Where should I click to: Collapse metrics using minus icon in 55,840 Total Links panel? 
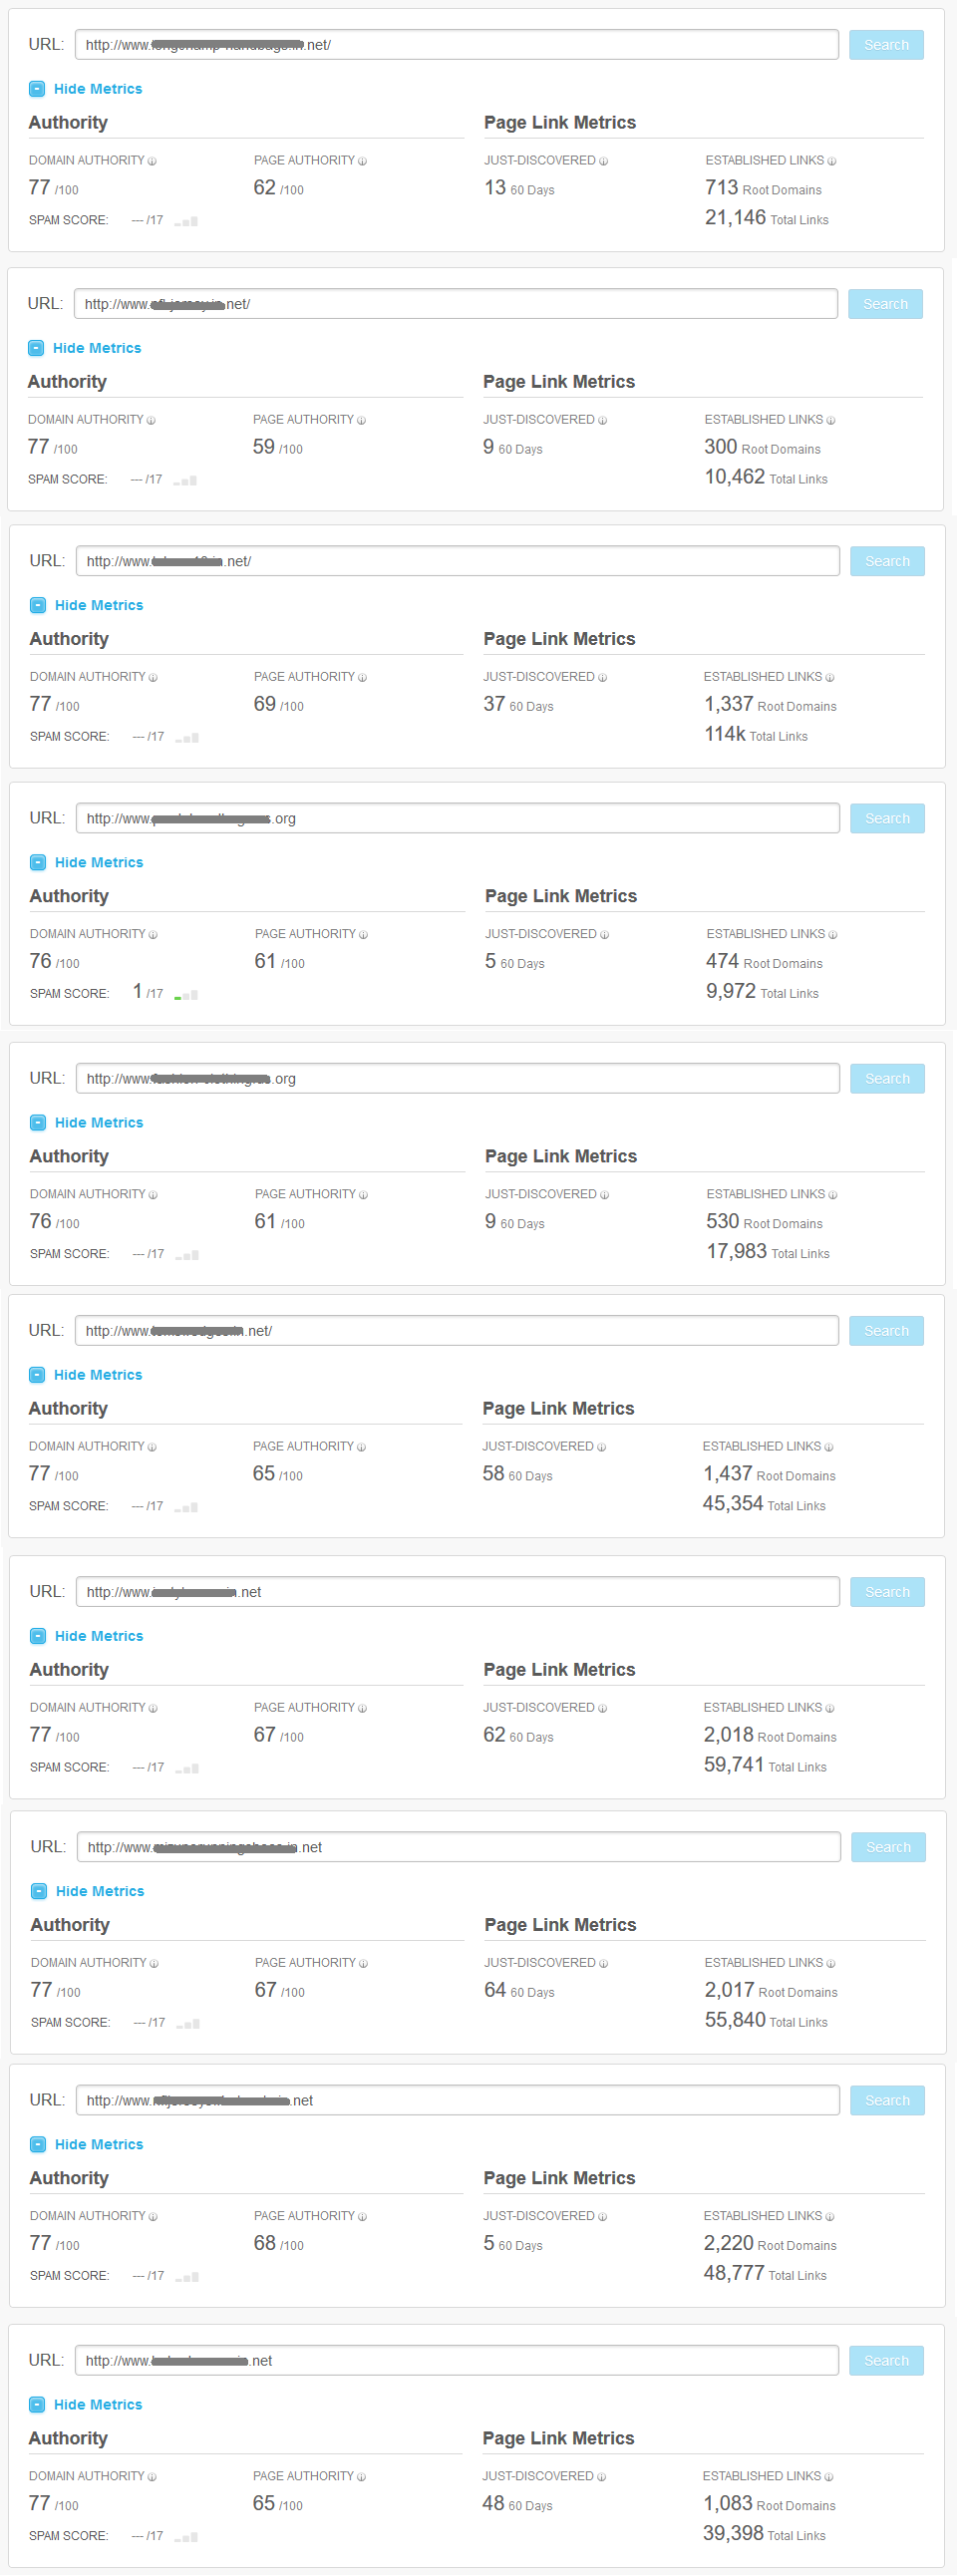(x=39, y=1892)
